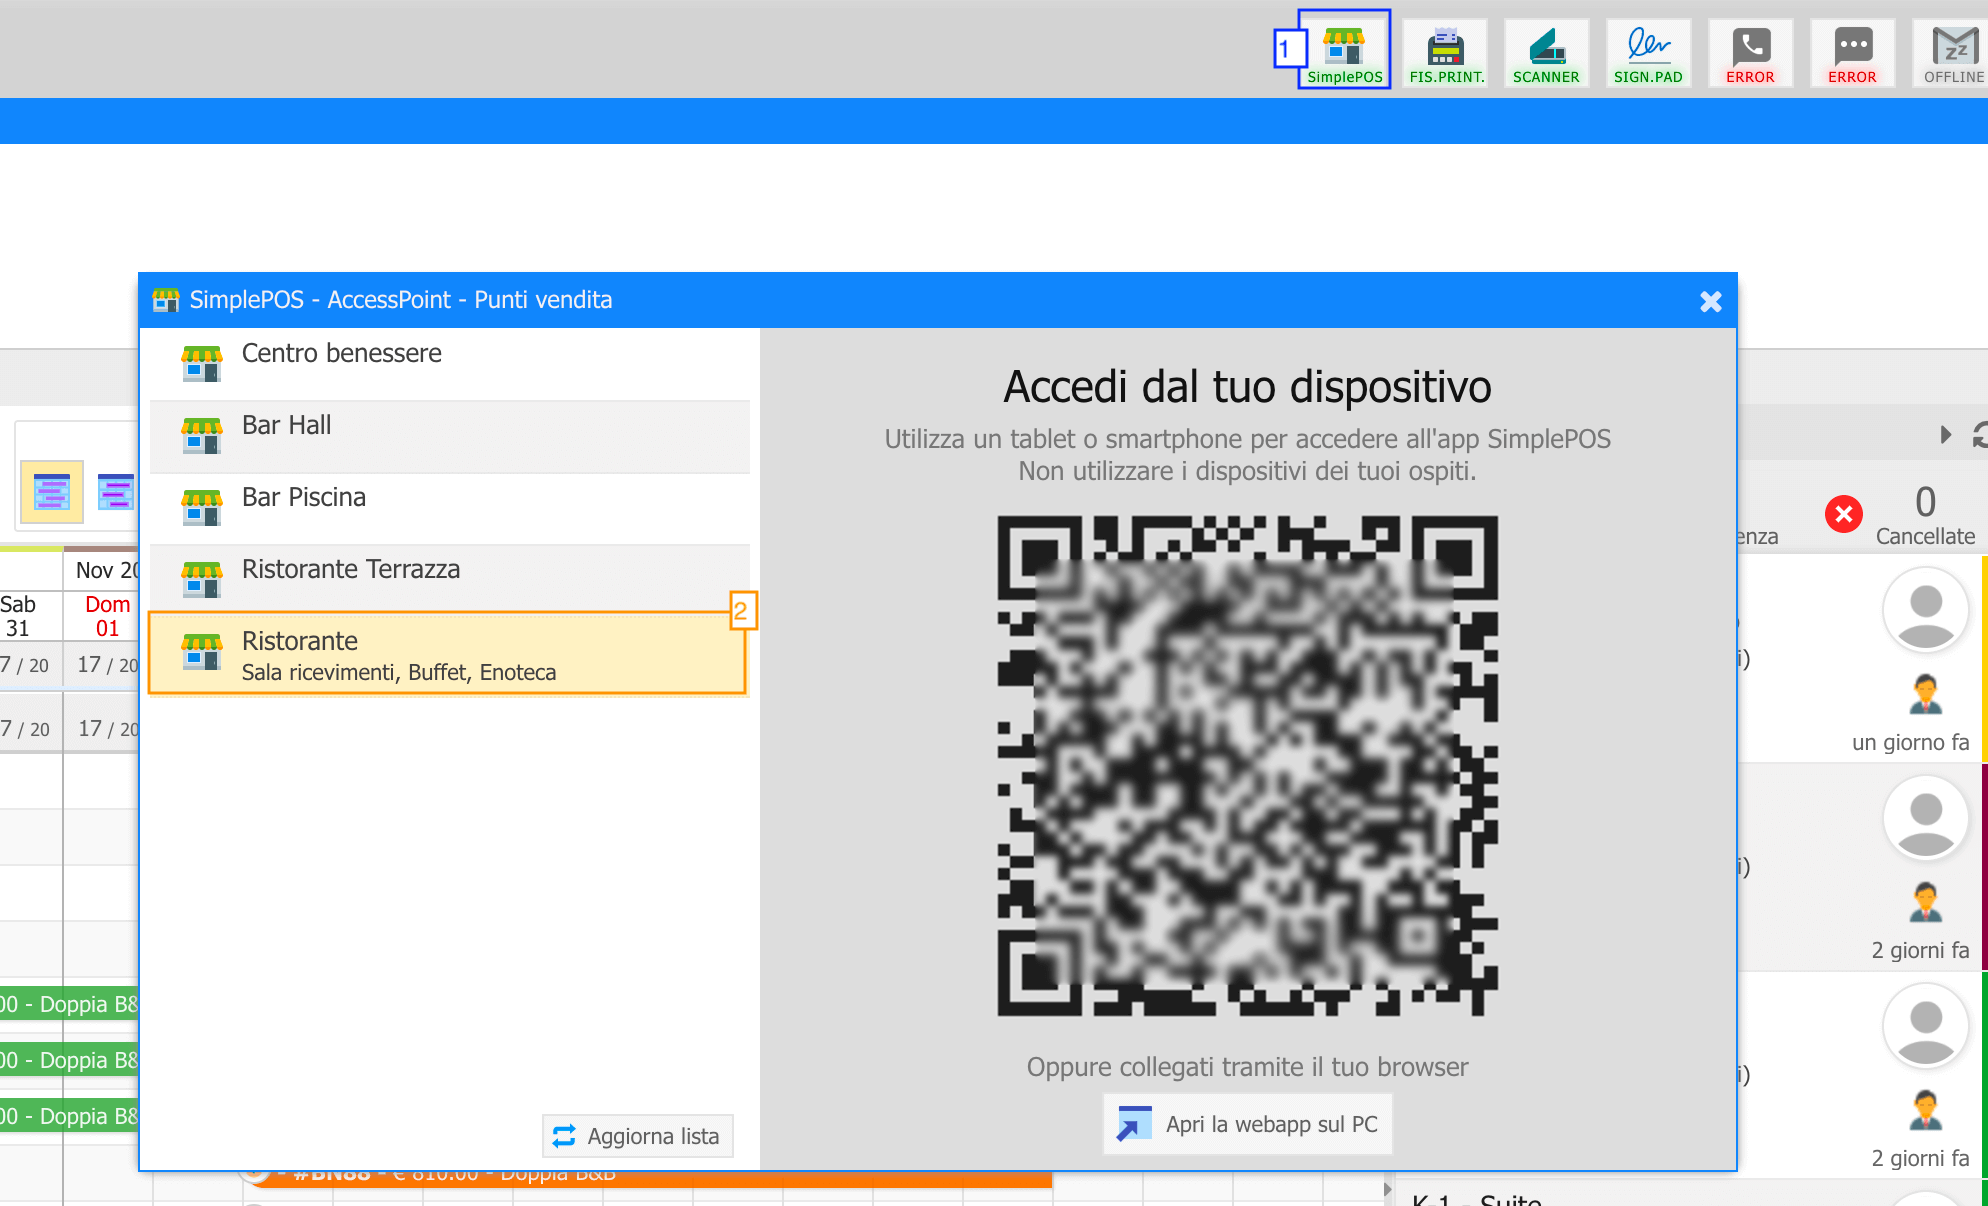Click the guest avatar dated un giorno fa
This screenshot has height=1206, width=1988.
pyautogui.click(x=1925, y=610)
